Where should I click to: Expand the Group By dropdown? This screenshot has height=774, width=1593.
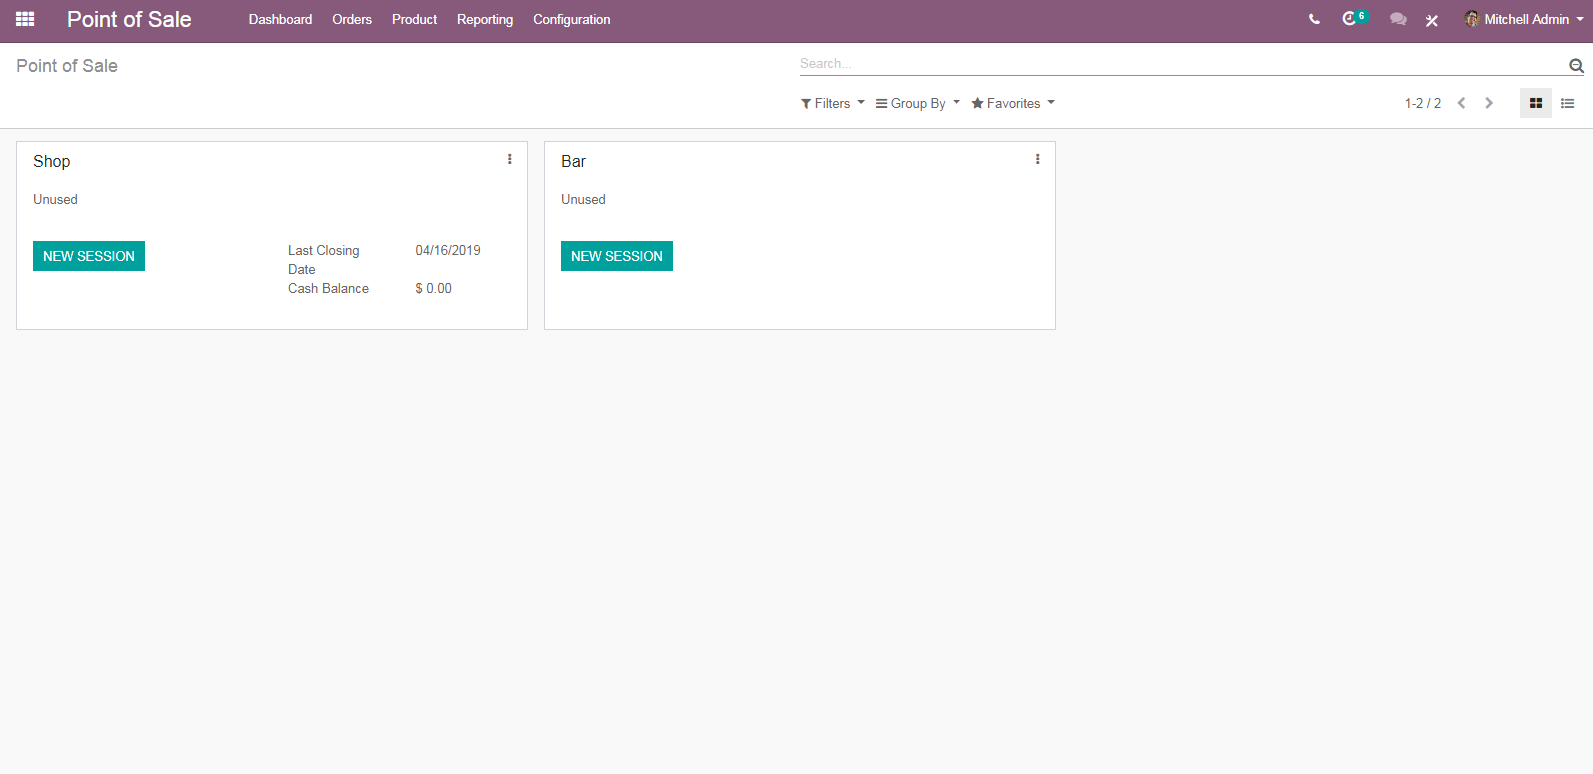(918, 103)
